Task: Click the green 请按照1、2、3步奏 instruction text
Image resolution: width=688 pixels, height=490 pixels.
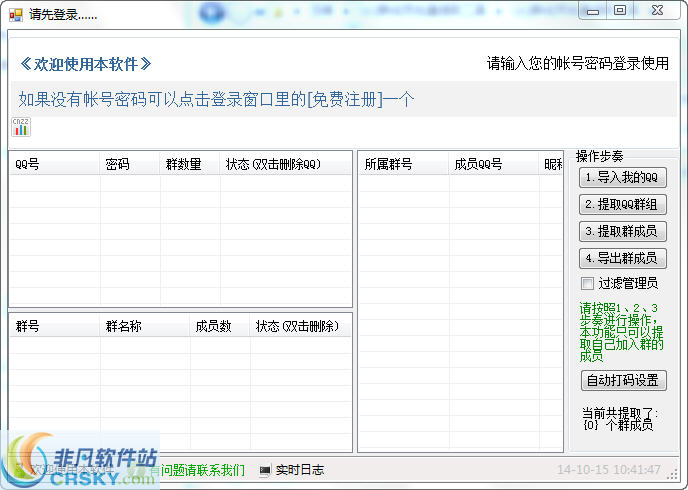Action: [621, 332]
